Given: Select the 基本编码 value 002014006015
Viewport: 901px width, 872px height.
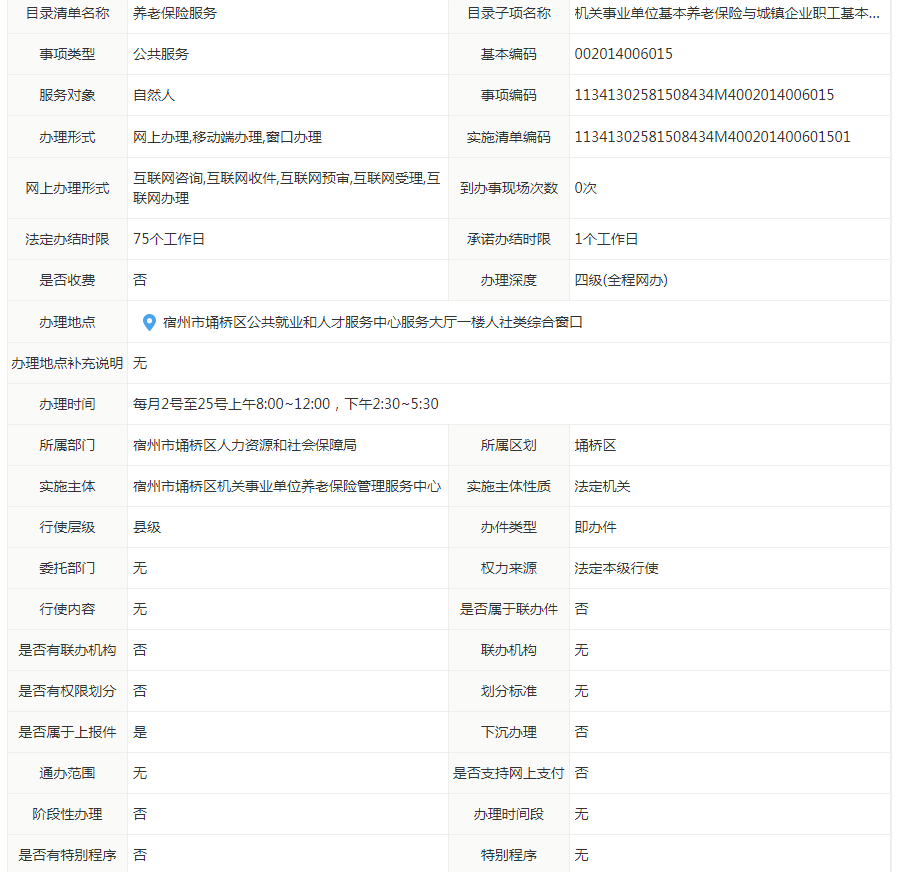Looking at the screenshot, I should tap(623, 54).
